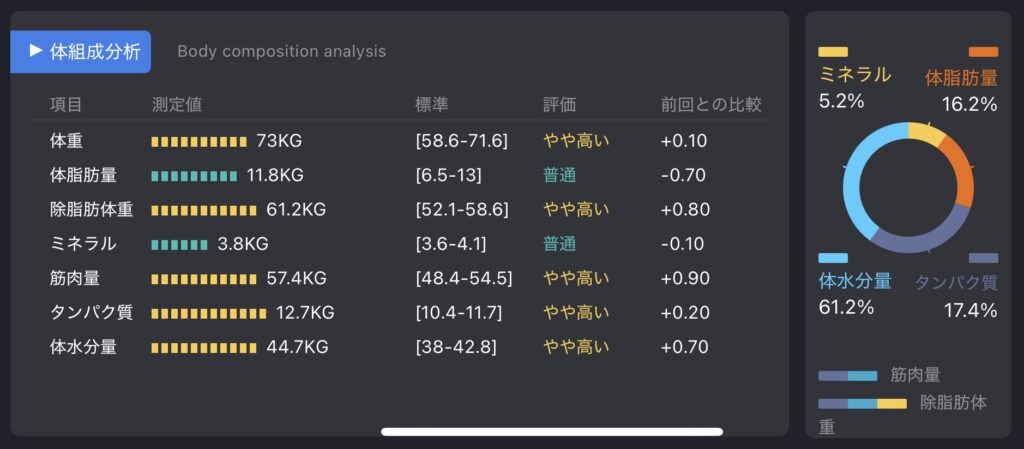This screenshot has height=449, width=1024.
Task: Open the 体組成分析 section tab
Action: pyautogui.click(x=80, y=52)
